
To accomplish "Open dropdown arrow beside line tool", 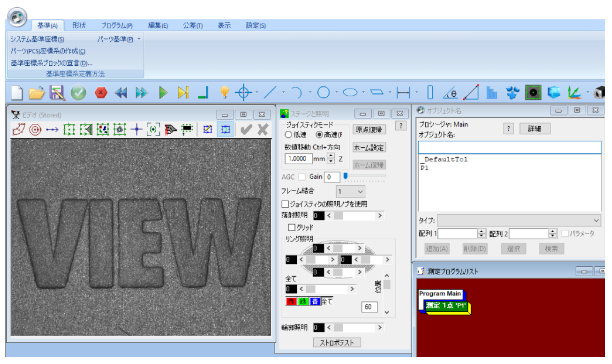I will pyautogui.click(x=283, y=92).
